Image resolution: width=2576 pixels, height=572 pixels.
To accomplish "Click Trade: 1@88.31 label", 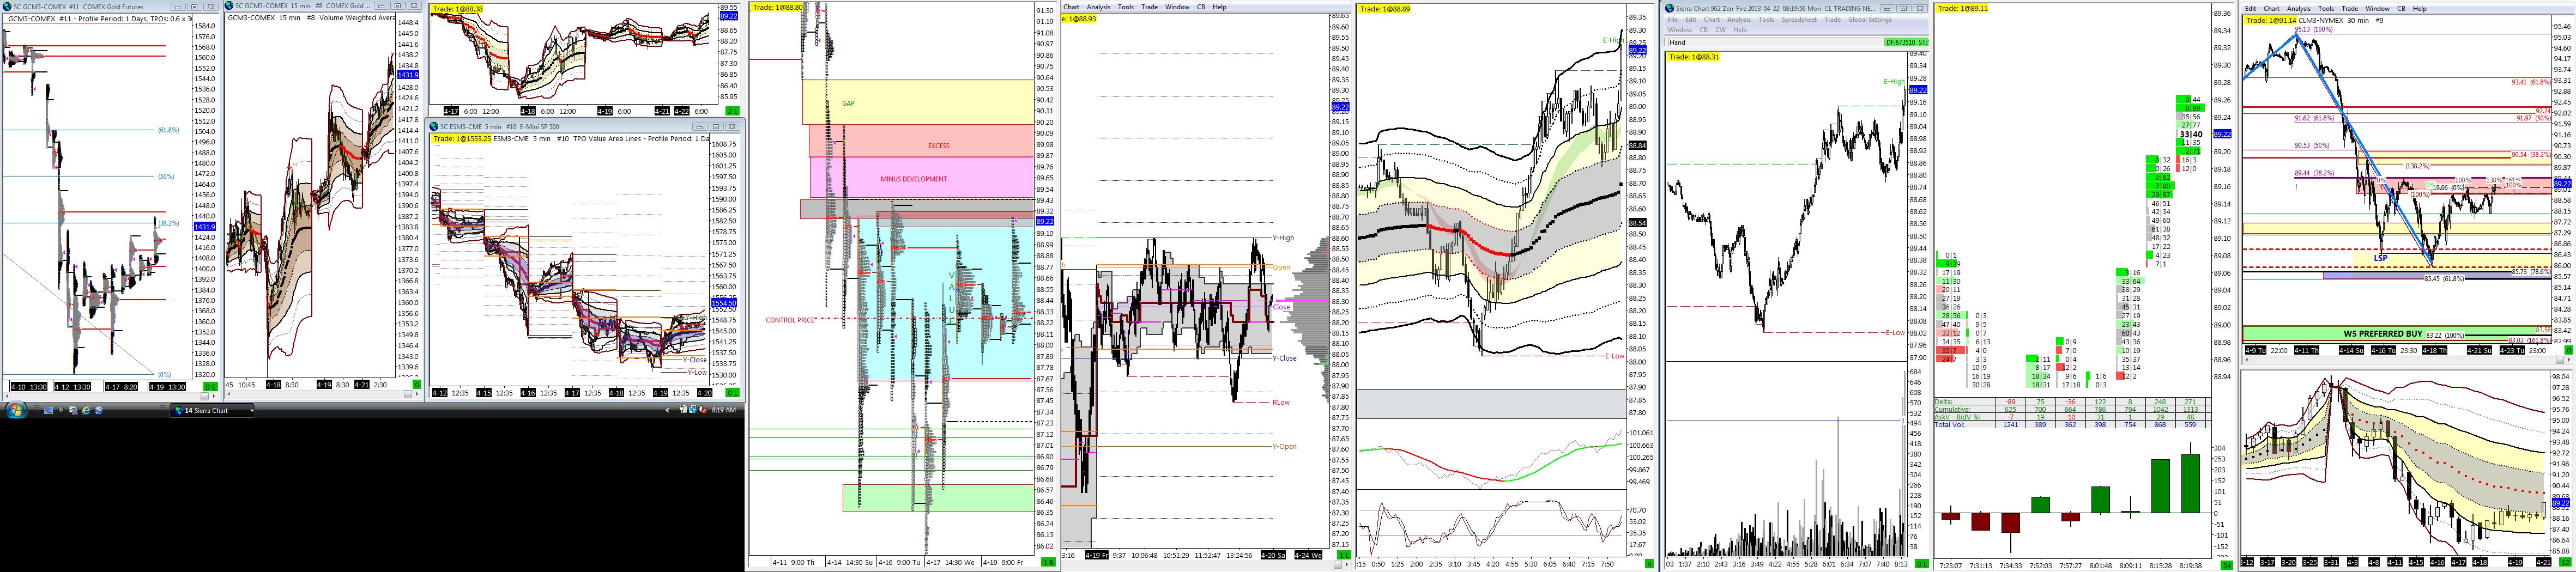I will [1693, 57].
